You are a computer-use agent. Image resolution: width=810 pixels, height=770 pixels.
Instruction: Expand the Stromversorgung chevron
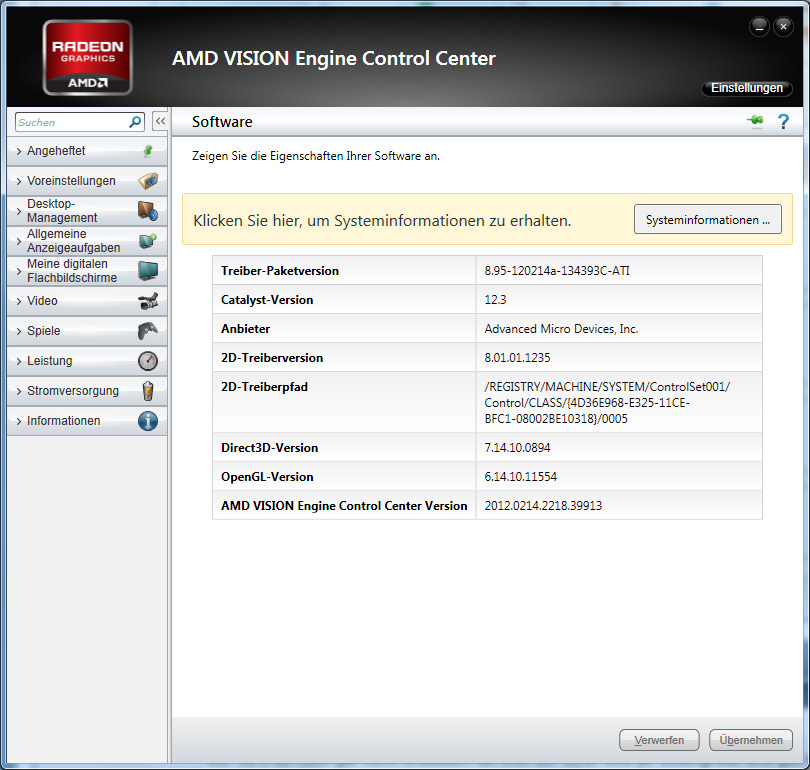coord(19,391)
